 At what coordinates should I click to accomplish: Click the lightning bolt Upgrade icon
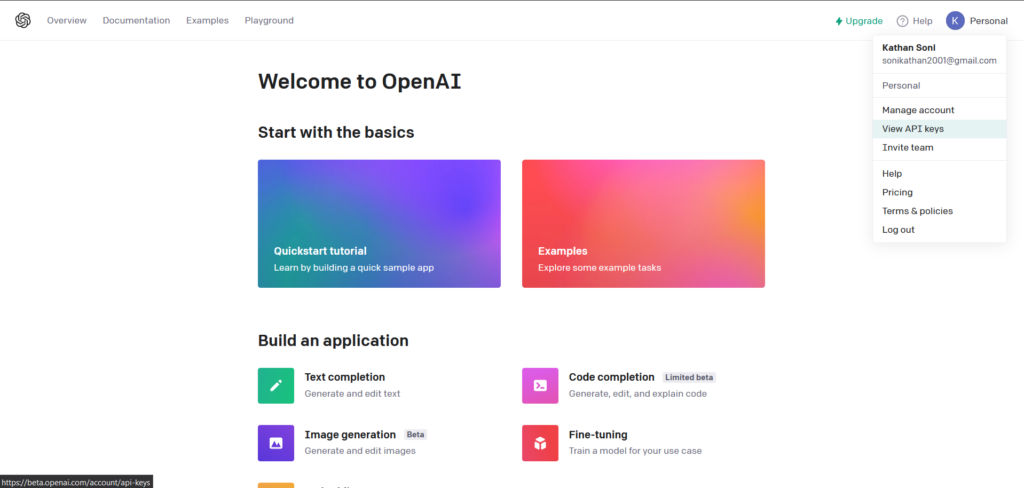tap(839, 21)
